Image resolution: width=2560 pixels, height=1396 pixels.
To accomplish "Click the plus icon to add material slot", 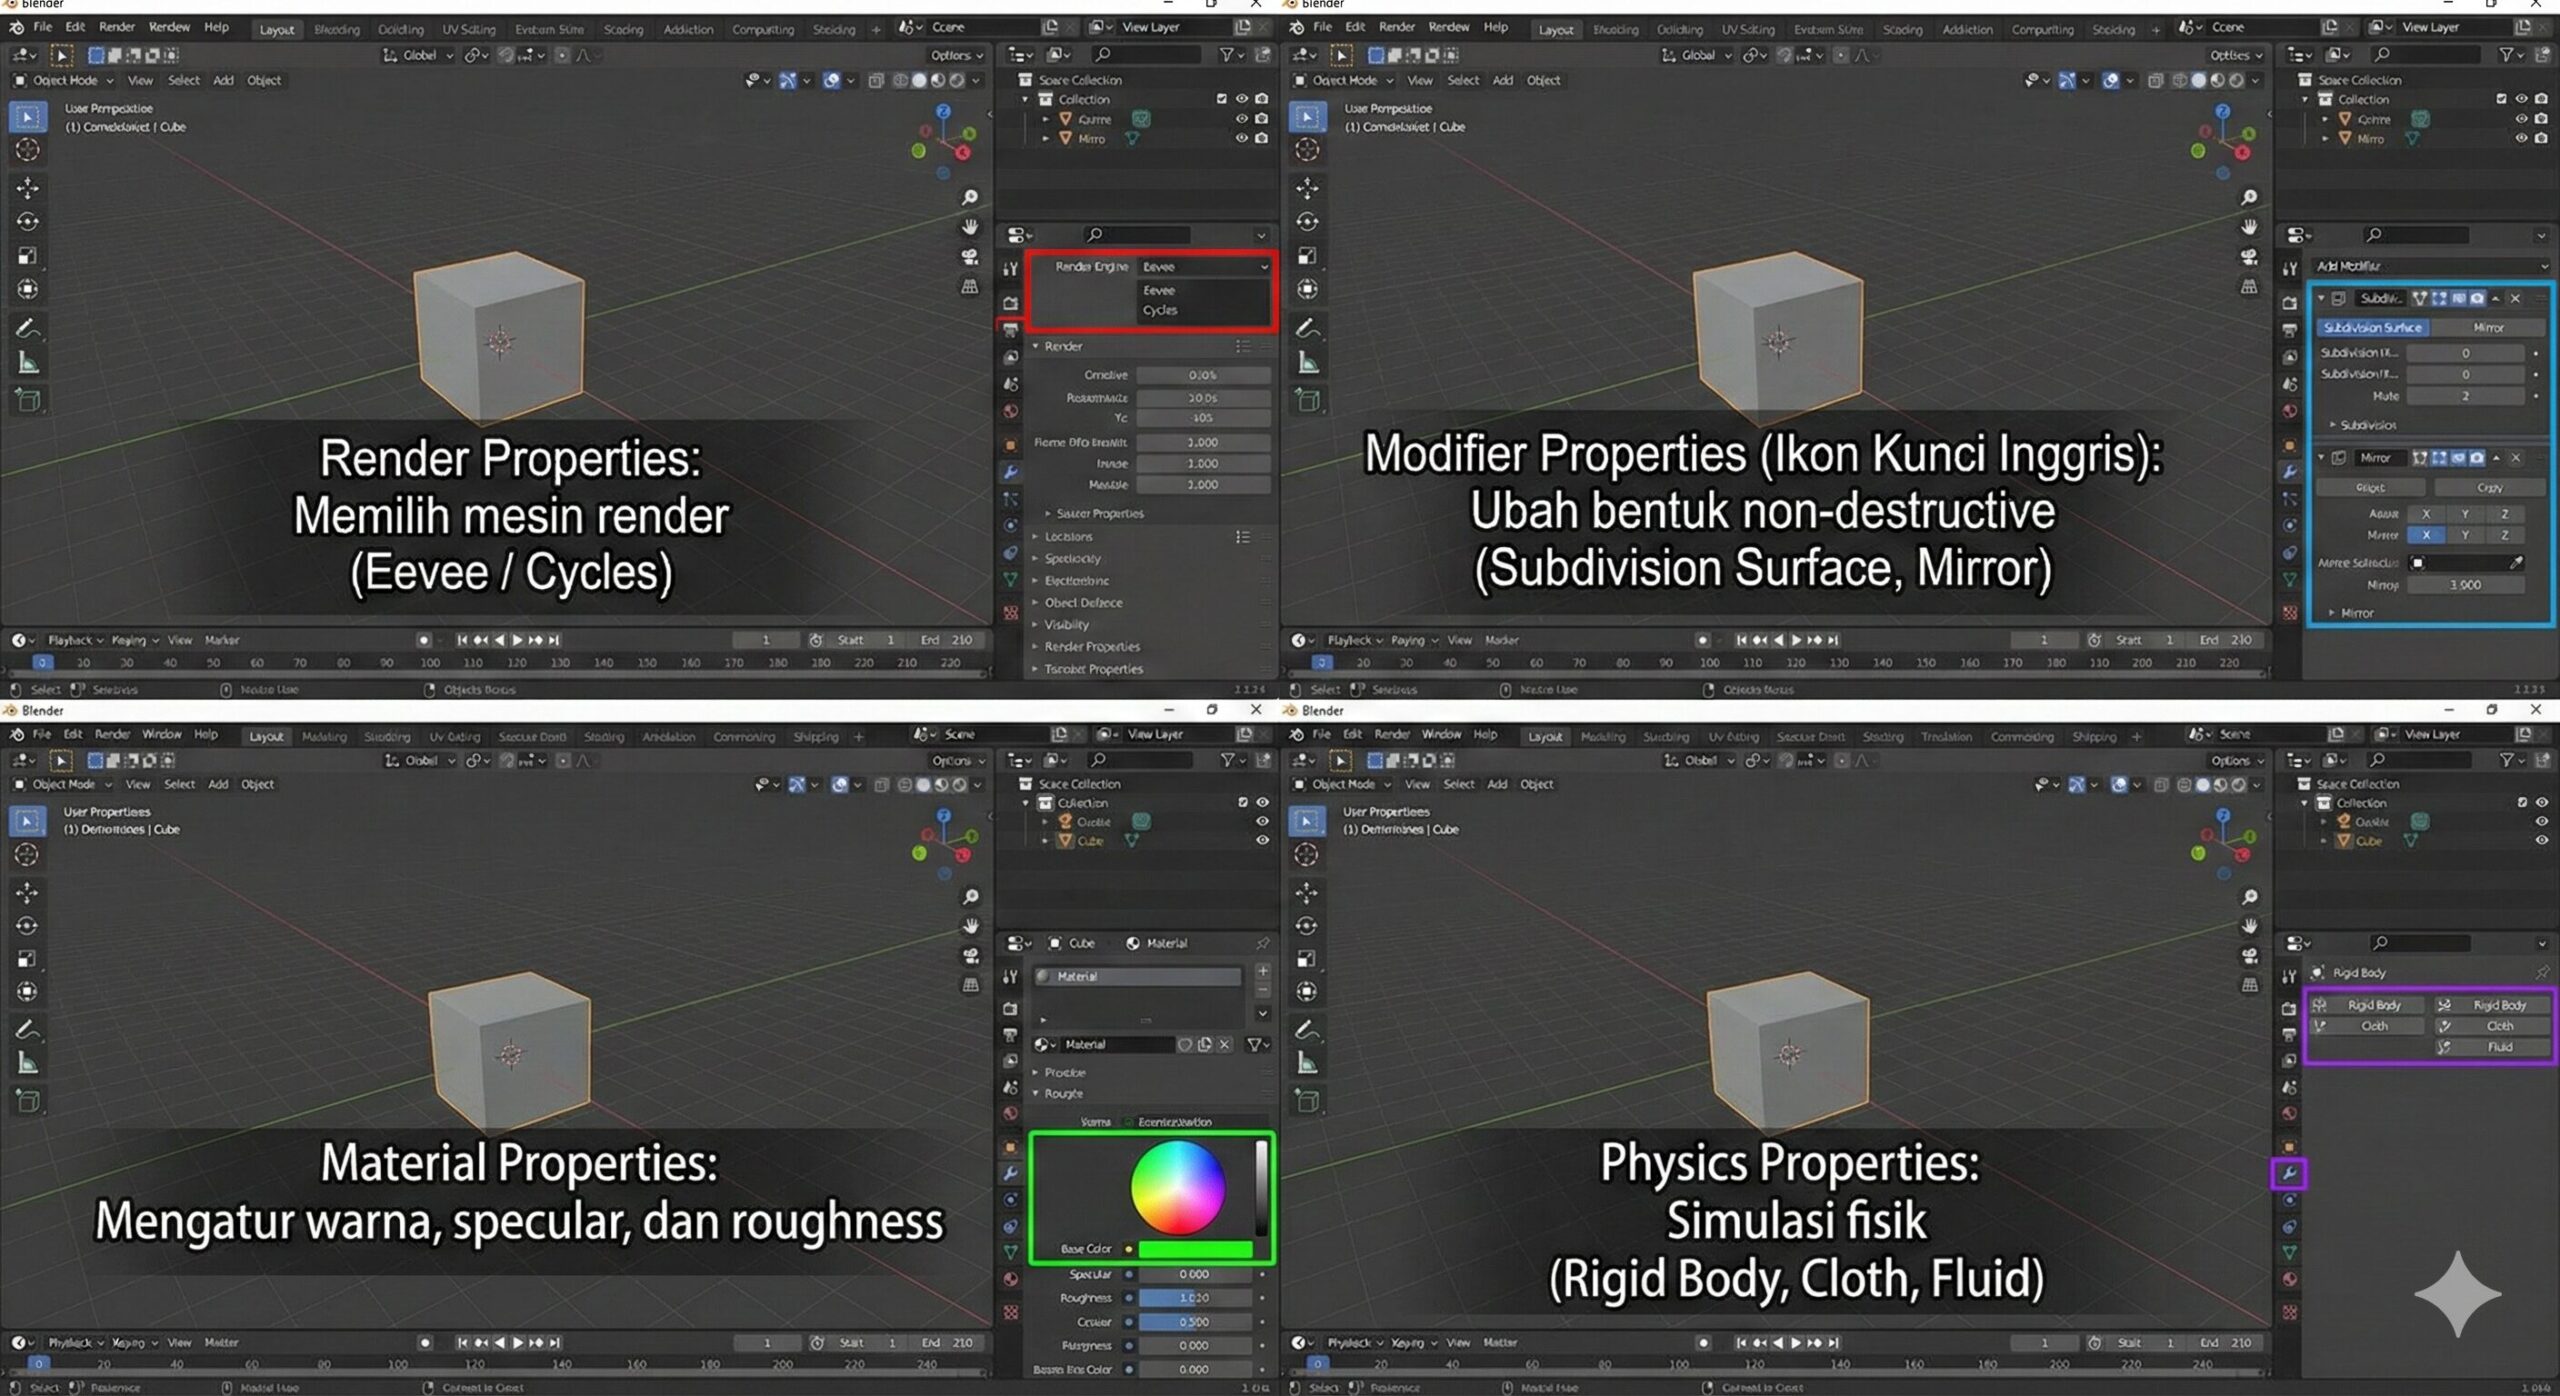I will pyautogui.click(x=1262, y=971).
